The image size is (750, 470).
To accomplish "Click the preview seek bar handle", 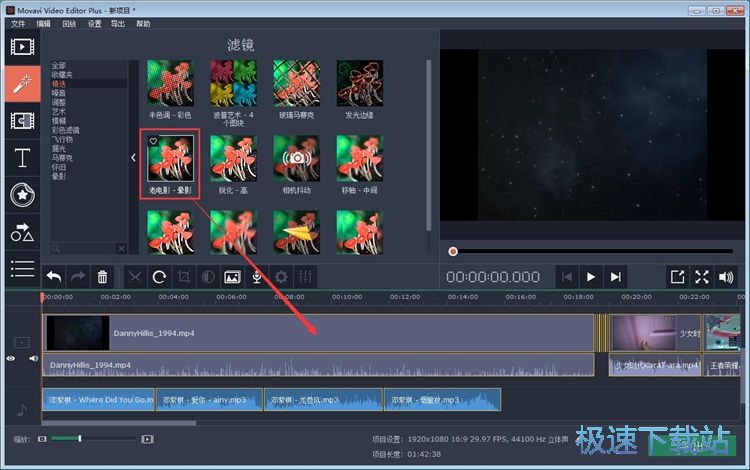I will [453, 251].
